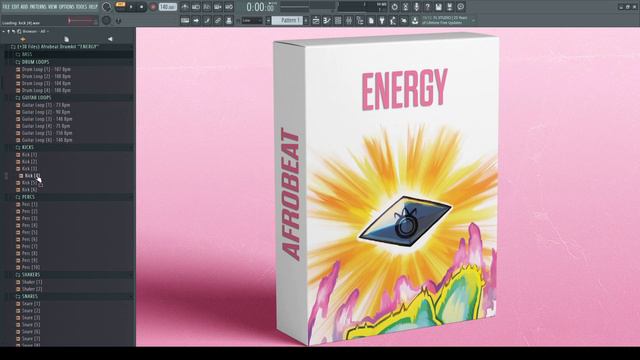640x360 pixels.
Task: Click the one-click audio recording microphone
Action: [x=416, y=7]
